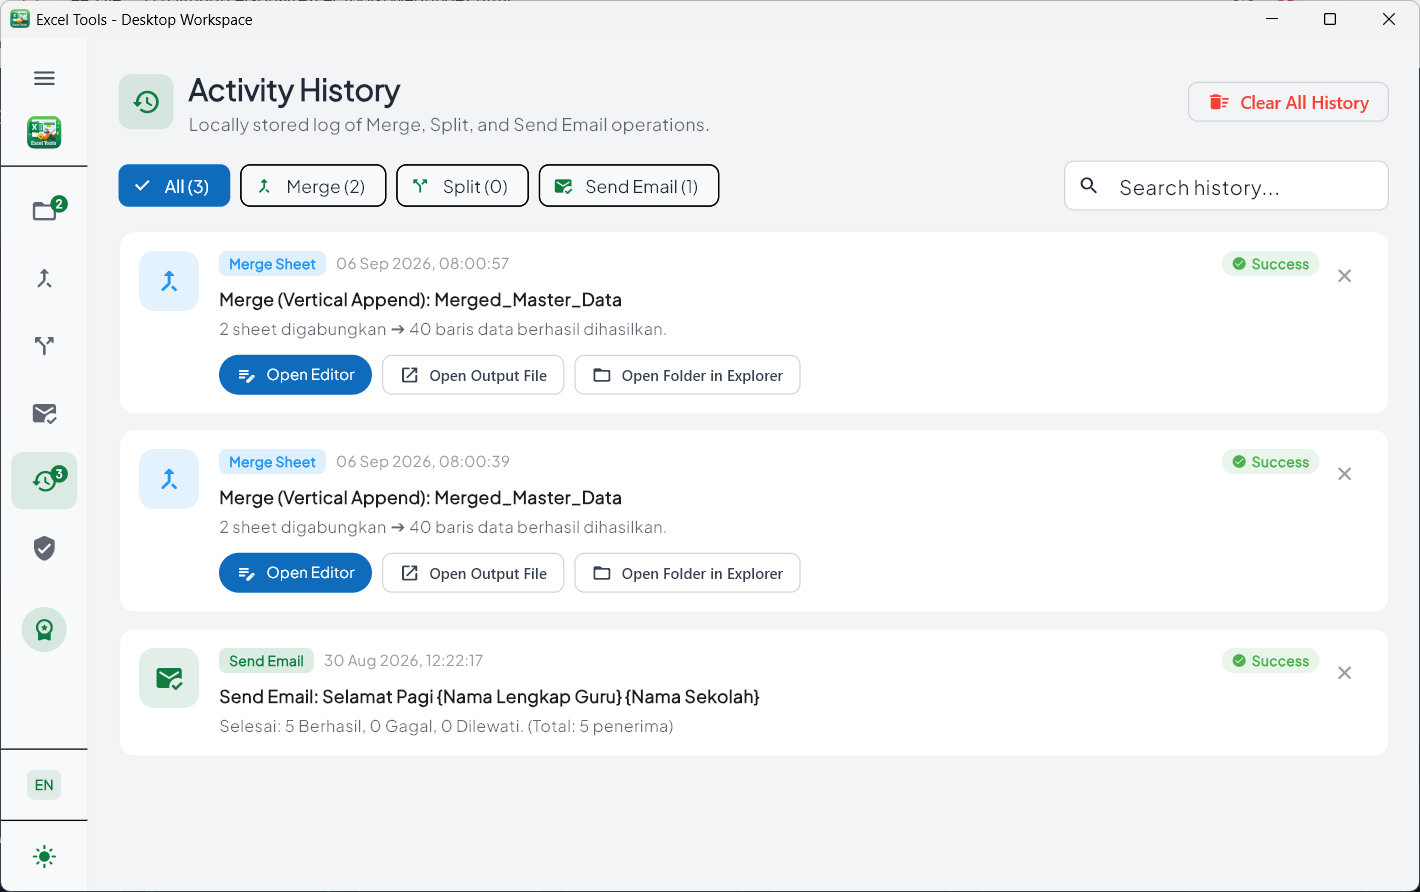The image size is (1420, 892).
Task: Click the Send Email entry envelope icon
Action: pyautogui.click(x=169, y=678)
